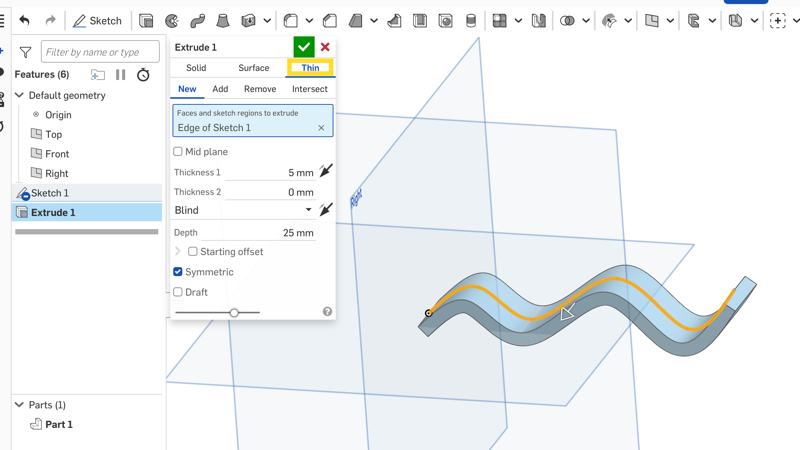The width and height of the screenshot is (800, 450).
Task: Expand the Starting offset chevron
Action: point(178,252)
